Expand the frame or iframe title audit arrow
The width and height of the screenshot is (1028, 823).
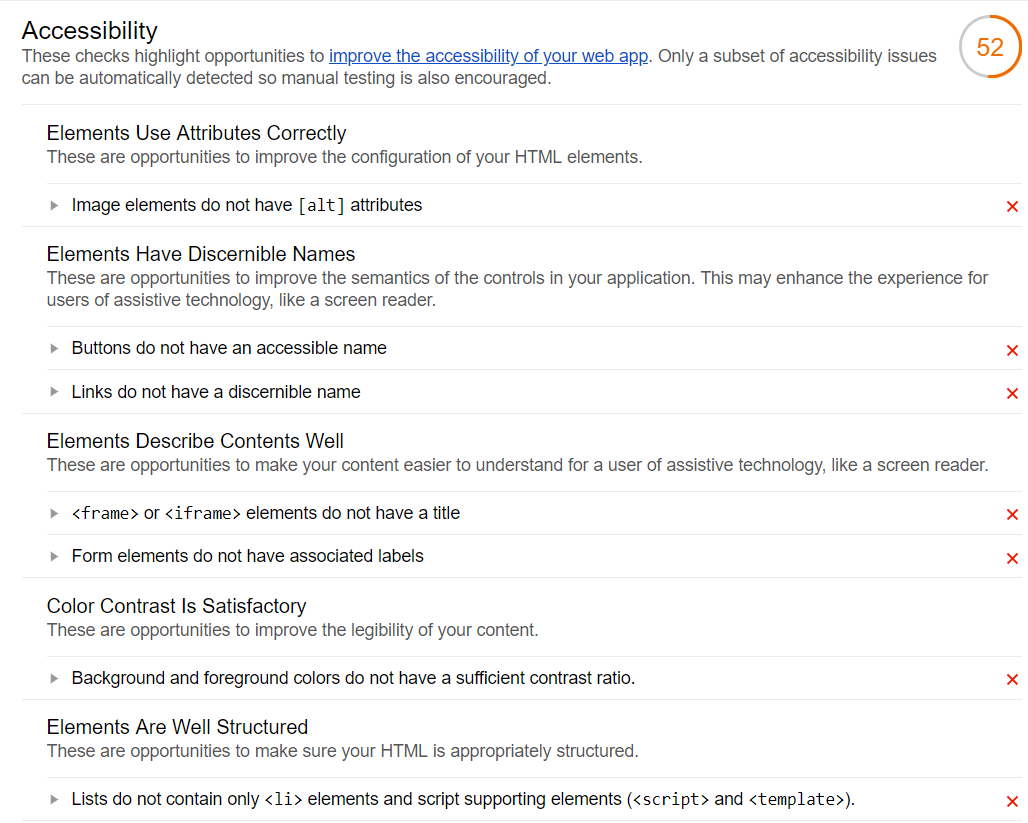55,514
